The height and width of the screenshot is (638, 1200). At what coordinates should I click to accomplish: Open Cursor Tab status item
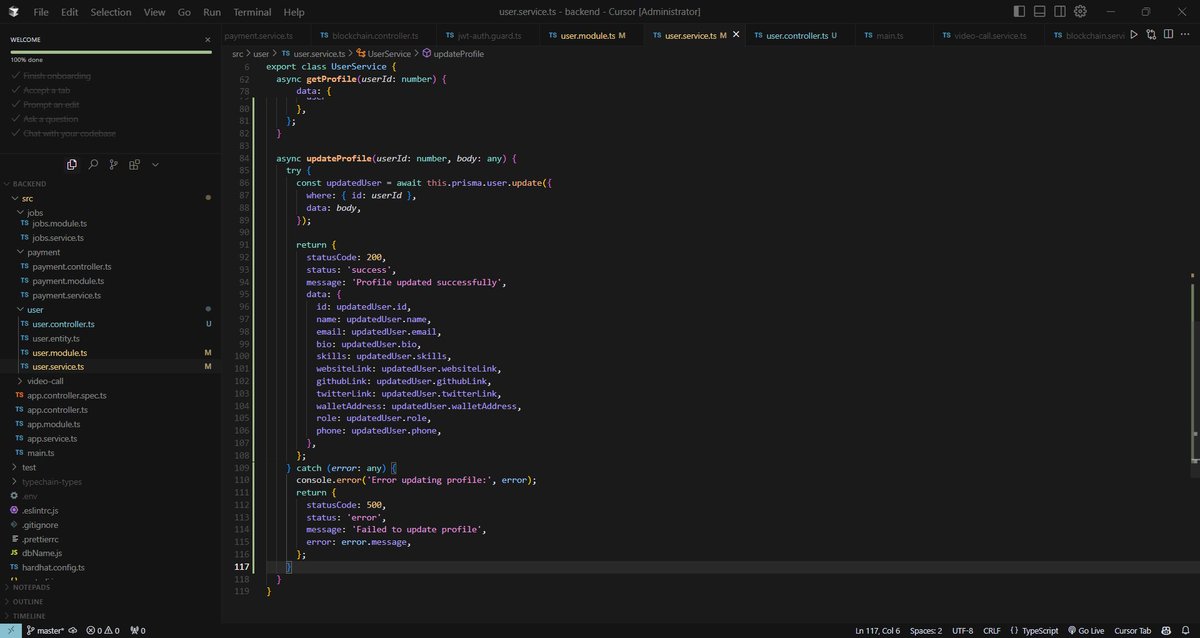coord(1132,630)
